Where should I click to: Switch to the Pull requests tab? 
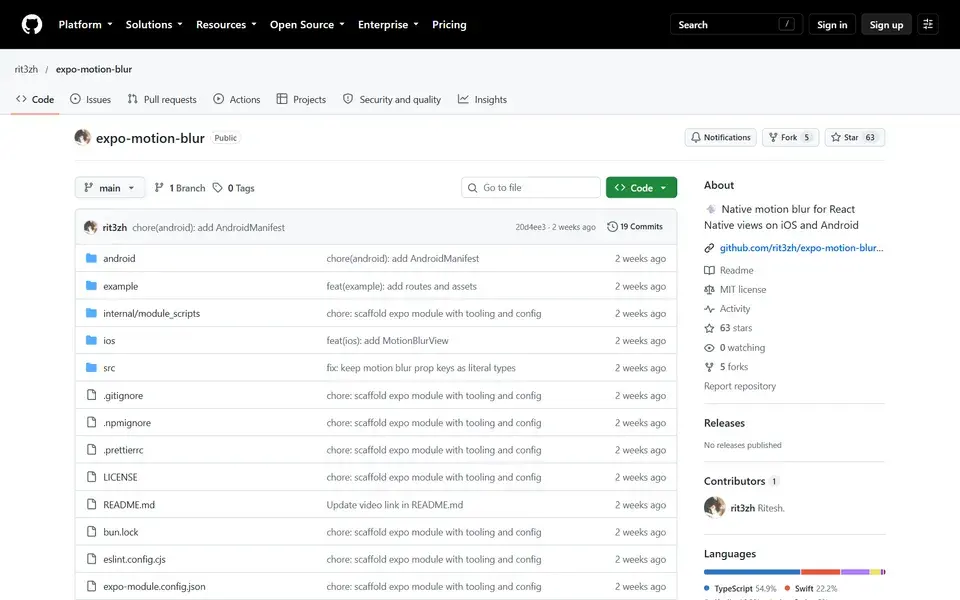click(x=162, y=99)
